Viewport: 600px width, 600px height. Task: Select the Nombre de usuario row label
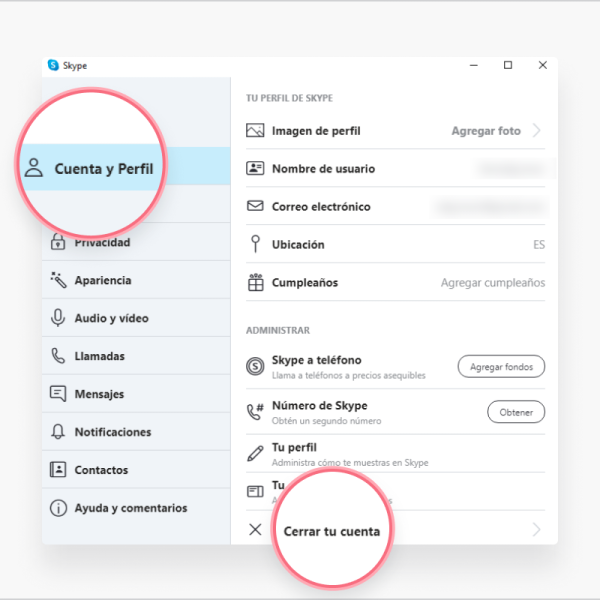click(323, 169)
